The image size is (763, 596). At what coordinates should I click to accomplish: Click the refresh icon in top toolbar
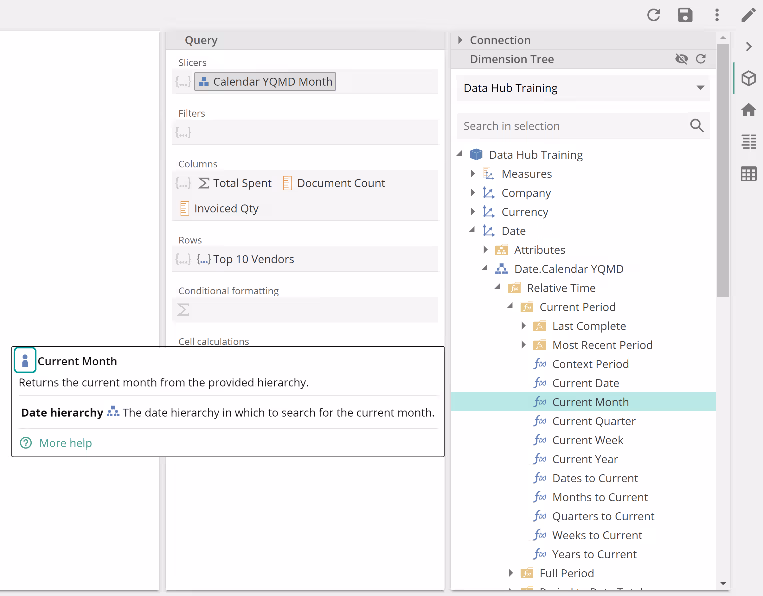pyautogui.click(x=654, y=15)
